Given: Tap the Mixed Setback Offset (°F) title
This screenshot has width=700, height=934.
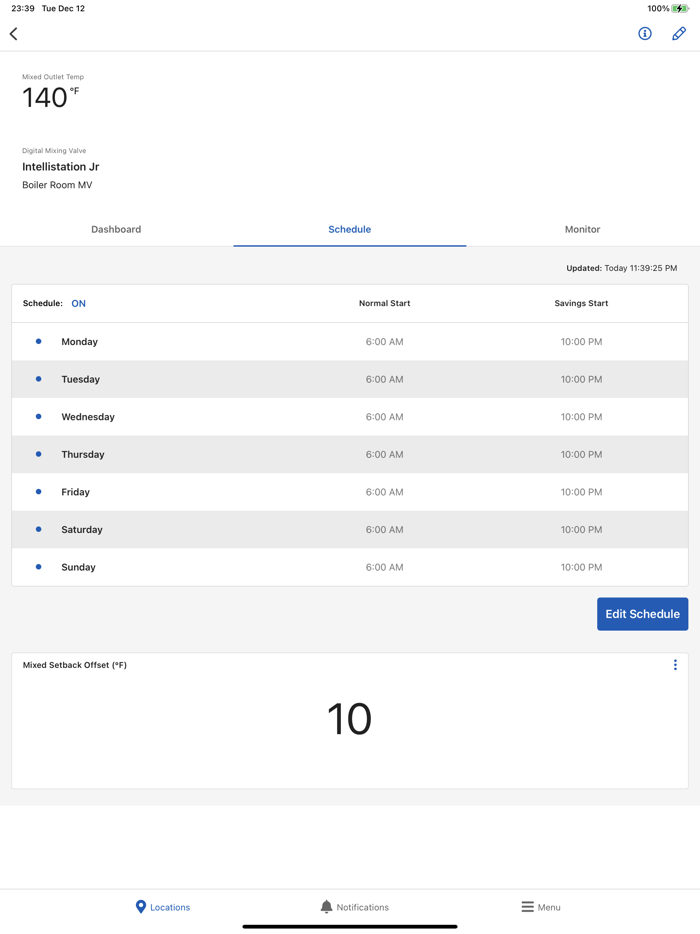Looking at the screenshot, I should pyautogui.click(x=74, y=665).
